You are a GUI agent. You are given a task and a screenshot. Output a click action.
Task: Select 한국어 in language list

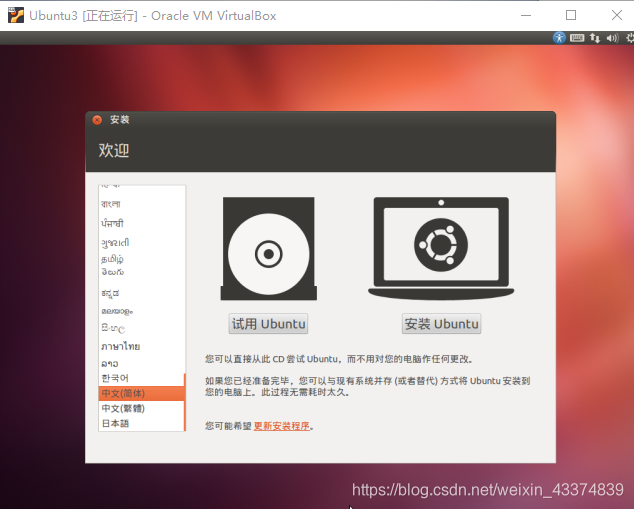click(141, 378)
